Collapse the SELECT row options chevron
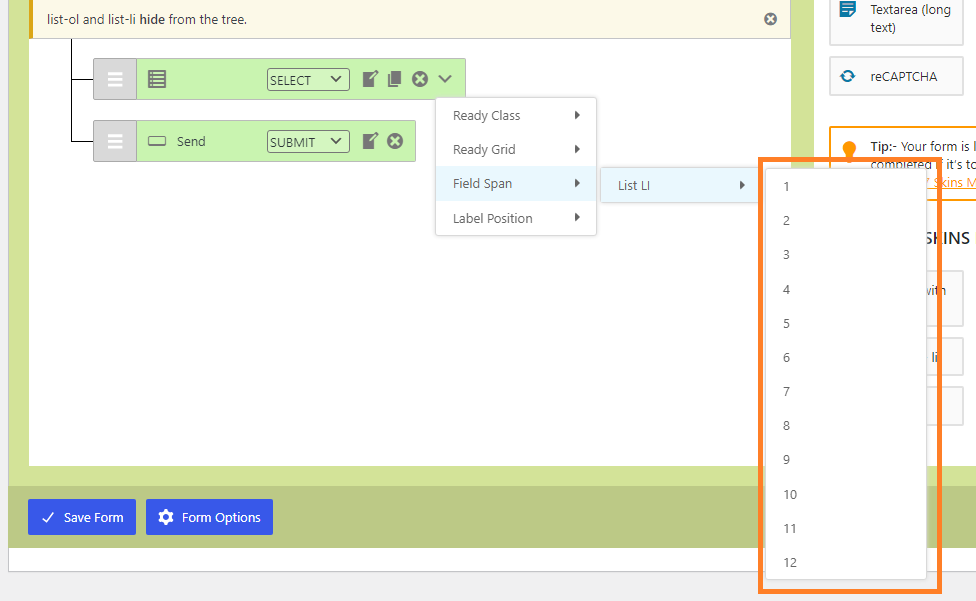The height and width of the screenshot is (601, 976). point(445,79)
